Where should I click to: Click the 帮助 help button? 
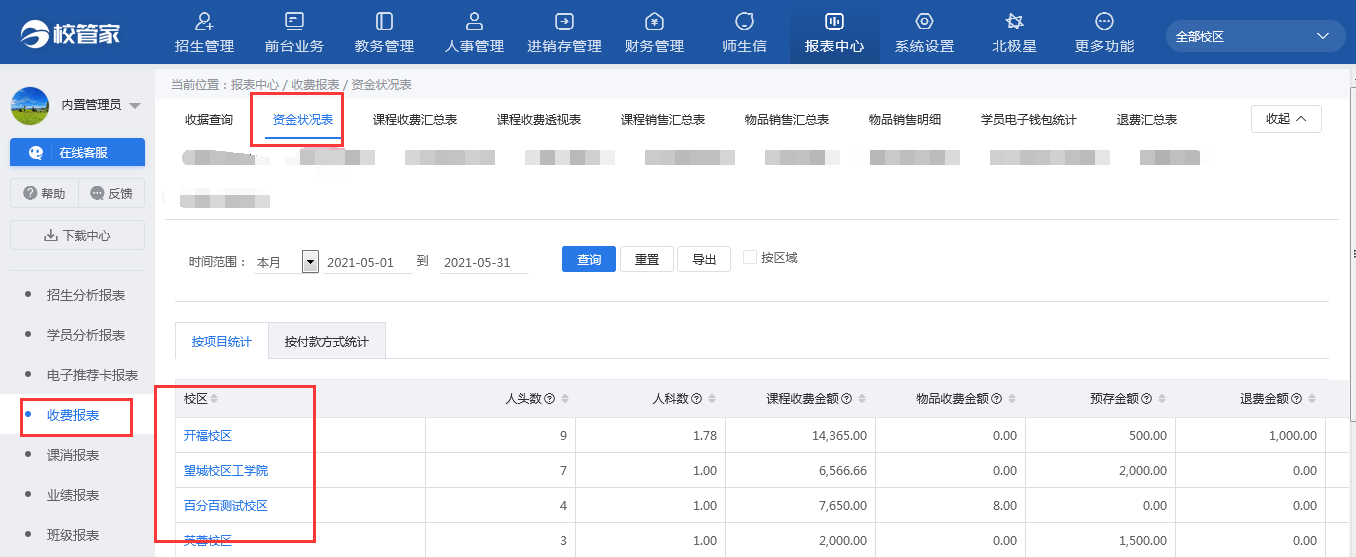pos(44,194)
